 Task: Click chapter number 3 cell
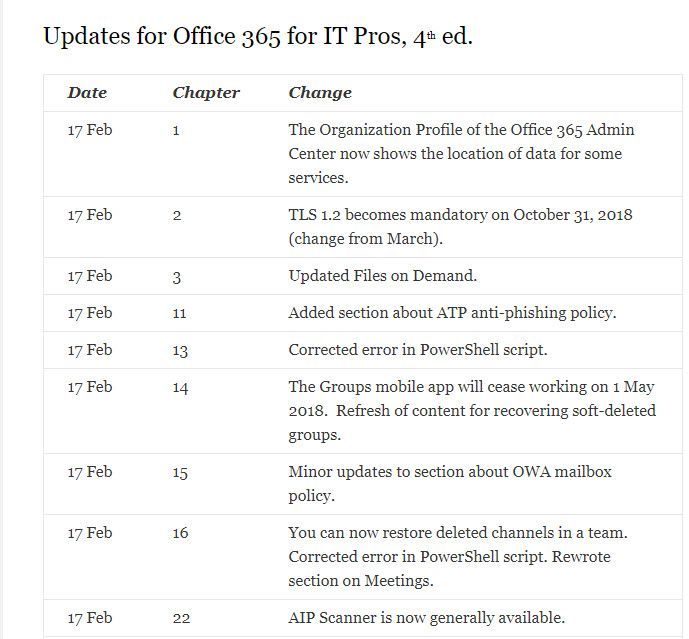(x=177, y=277)
